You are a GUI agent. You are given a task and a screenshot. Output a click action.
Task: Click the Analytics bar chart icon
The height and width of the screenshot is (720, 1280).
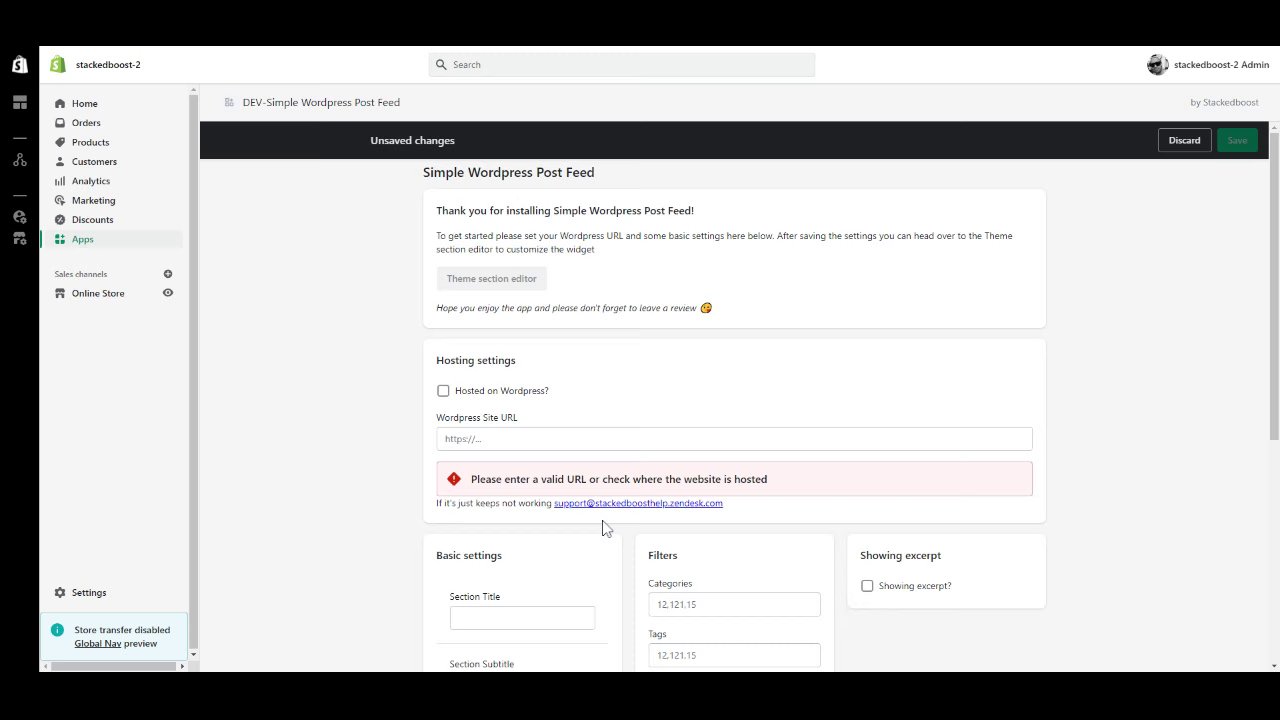click(x=60, y=181)
